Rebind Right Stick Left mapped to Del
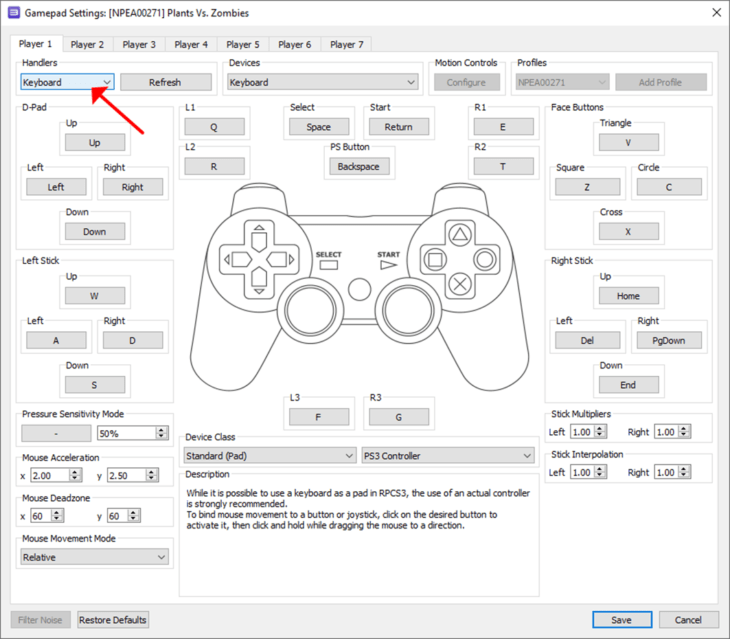 (588, 340)
